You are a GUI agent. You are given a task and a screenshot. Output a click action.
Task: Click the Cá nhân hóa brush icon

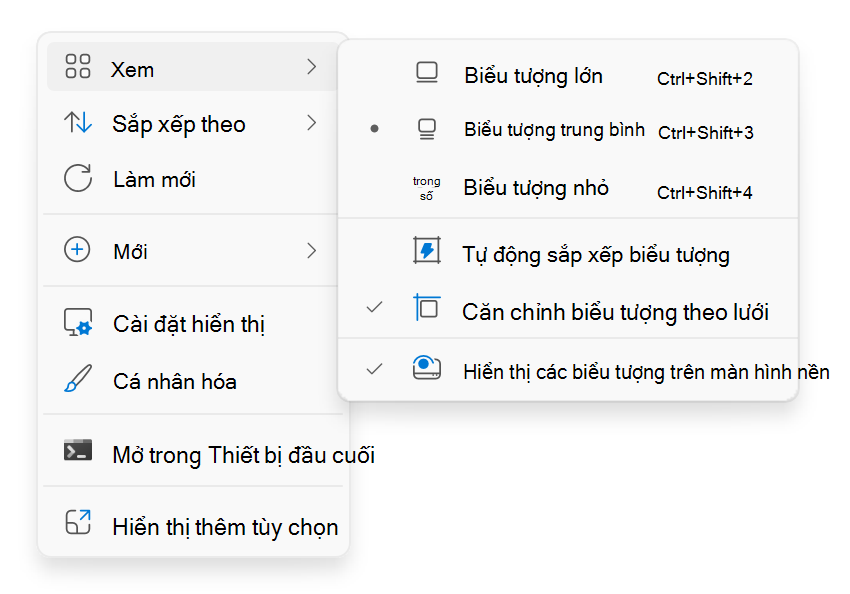point(78,378)
